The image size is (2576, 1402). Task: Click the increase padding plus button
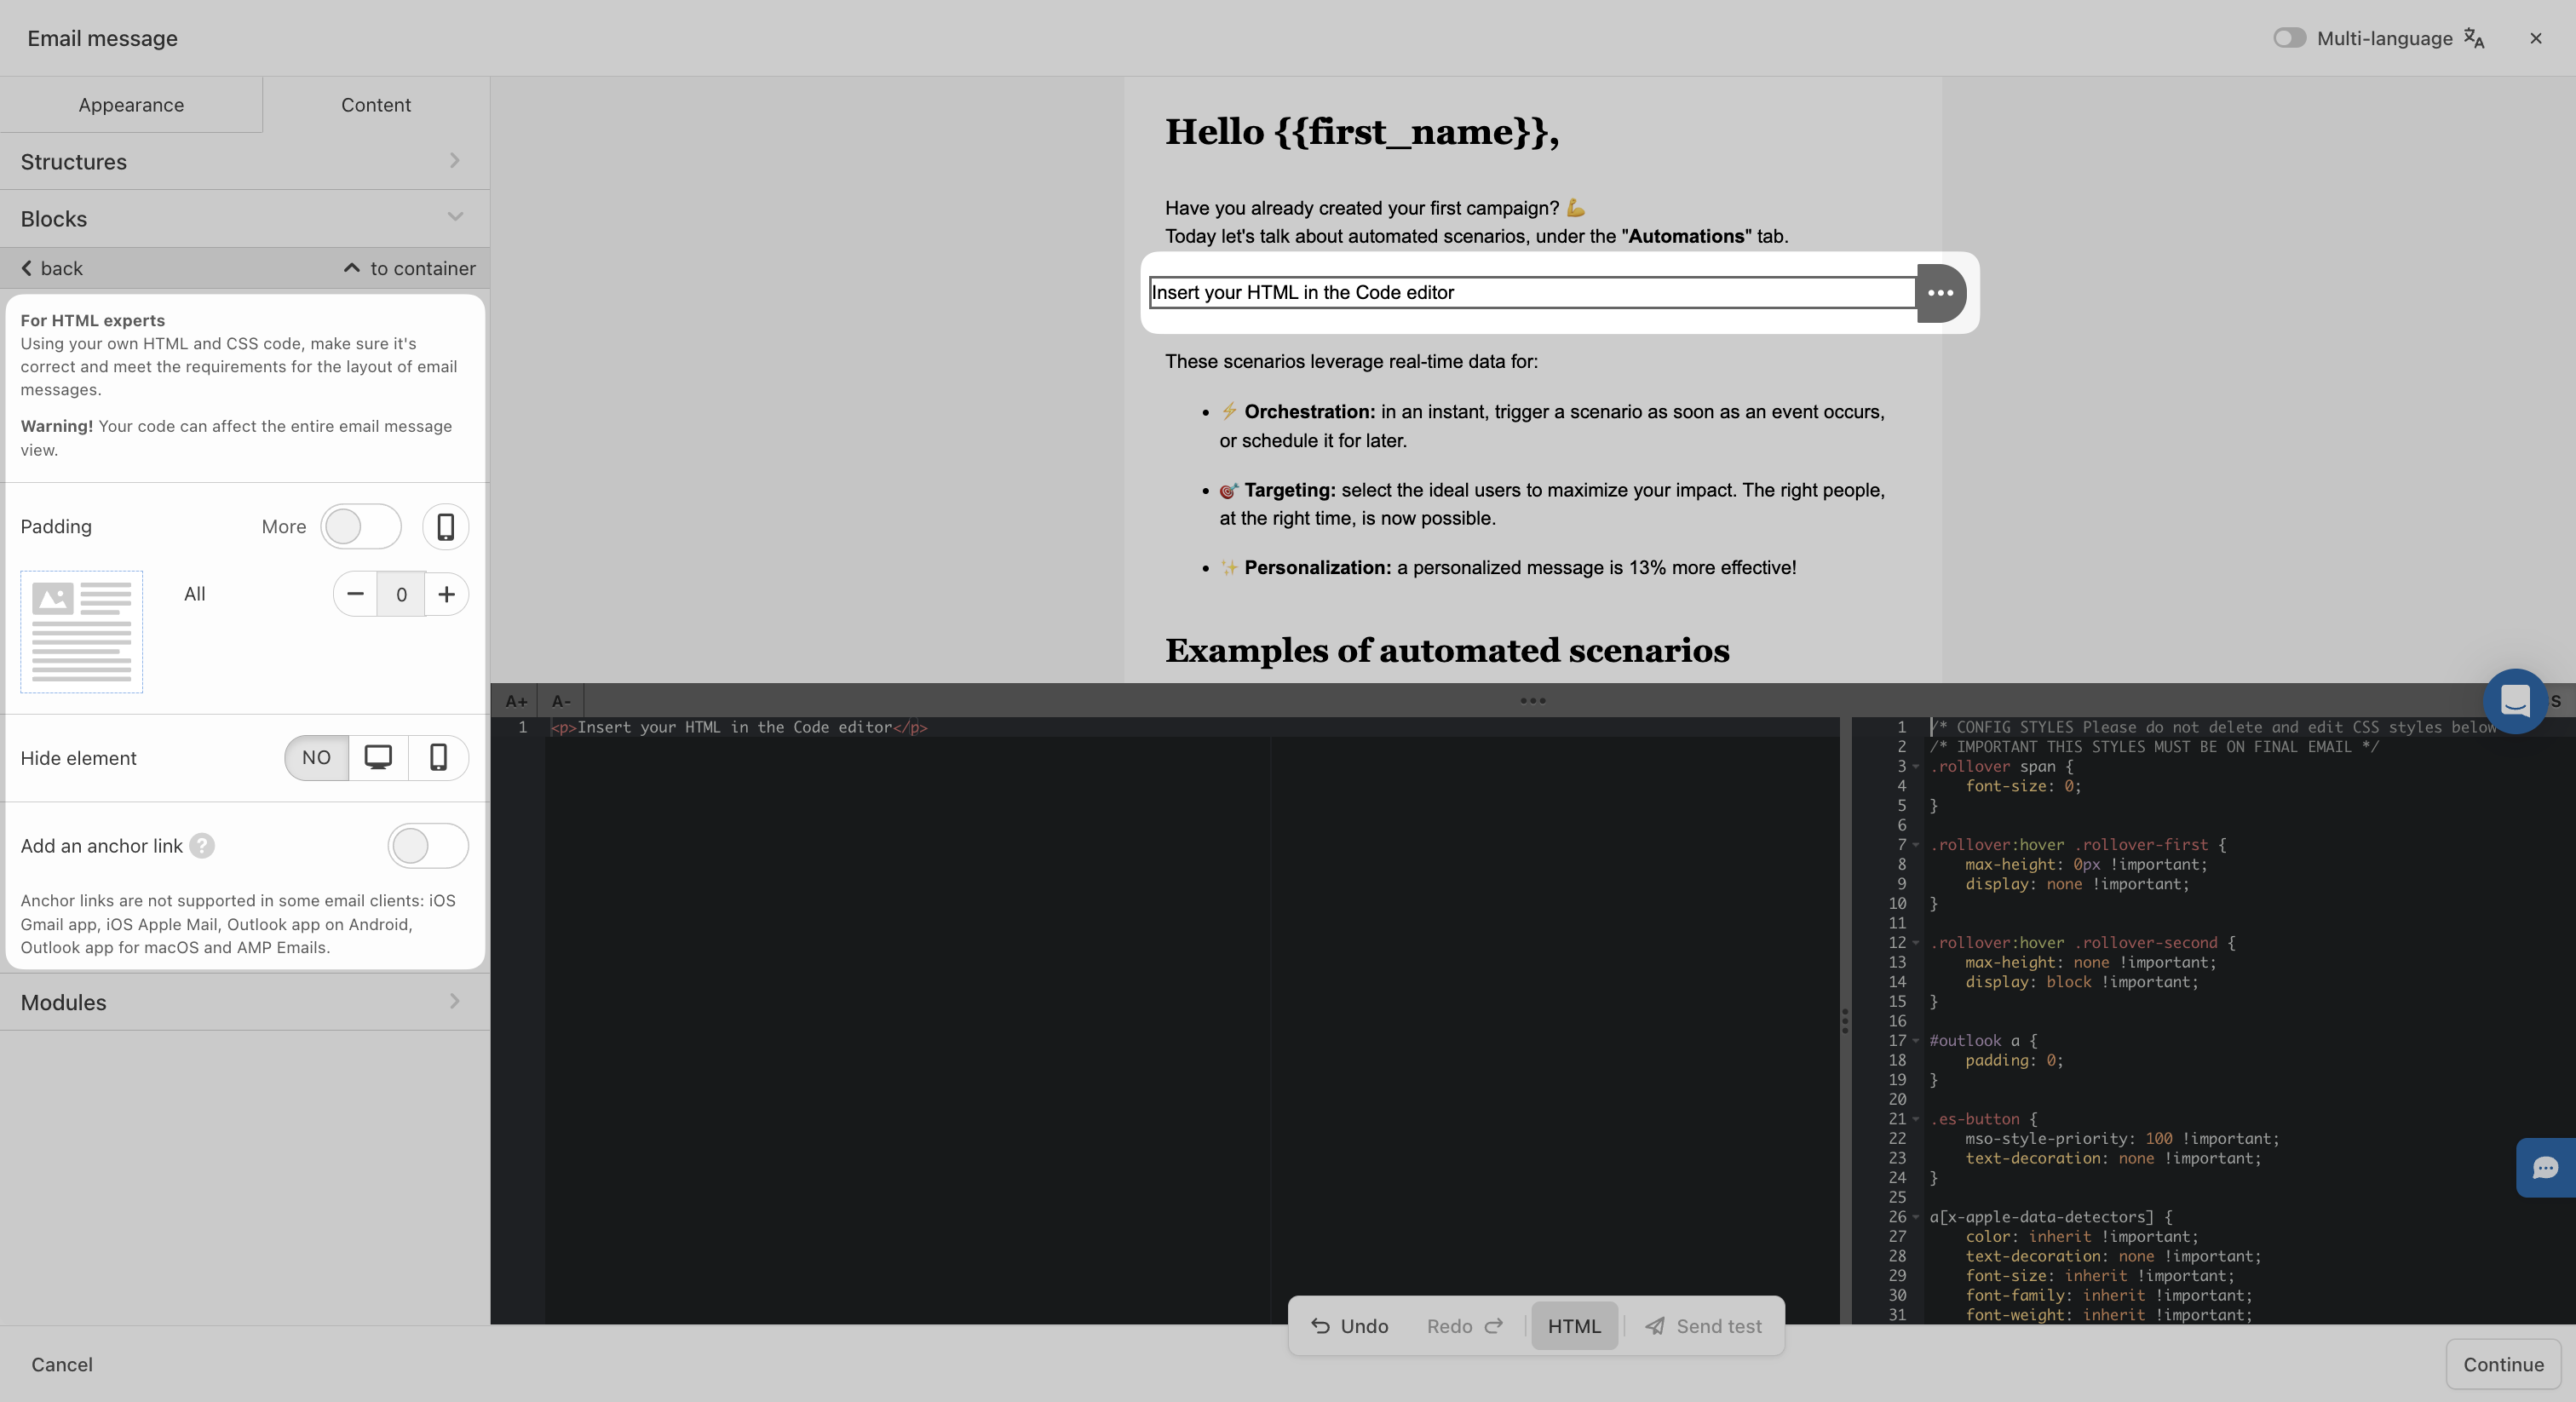coord(446,594)
